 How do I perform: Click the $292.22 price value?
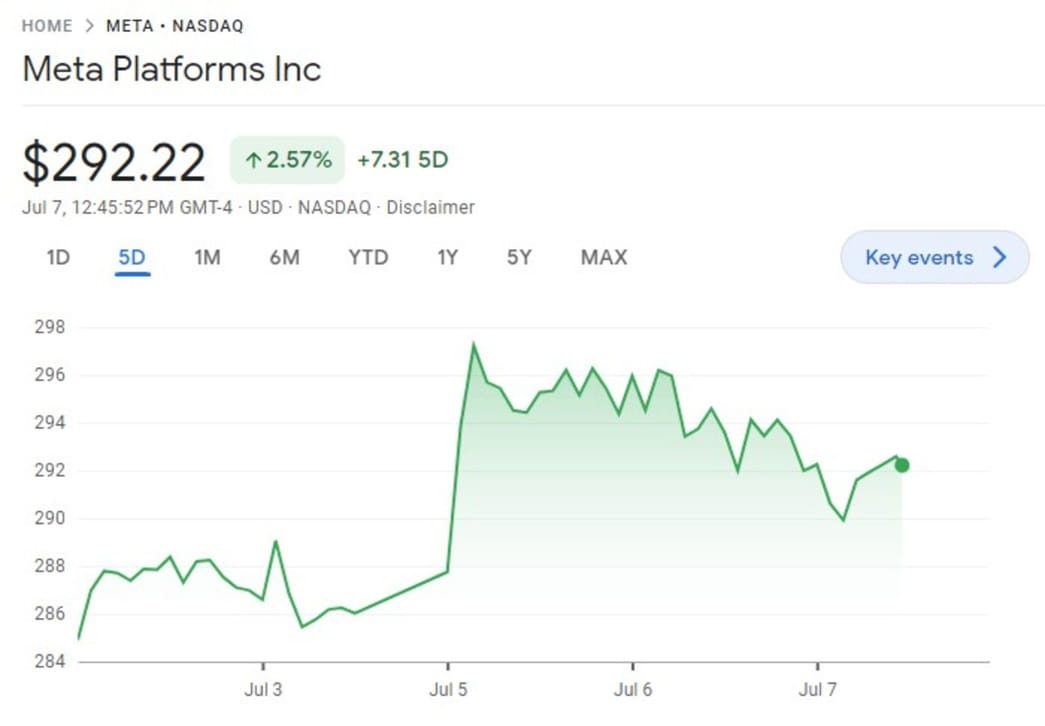click(x=114, y=163)
